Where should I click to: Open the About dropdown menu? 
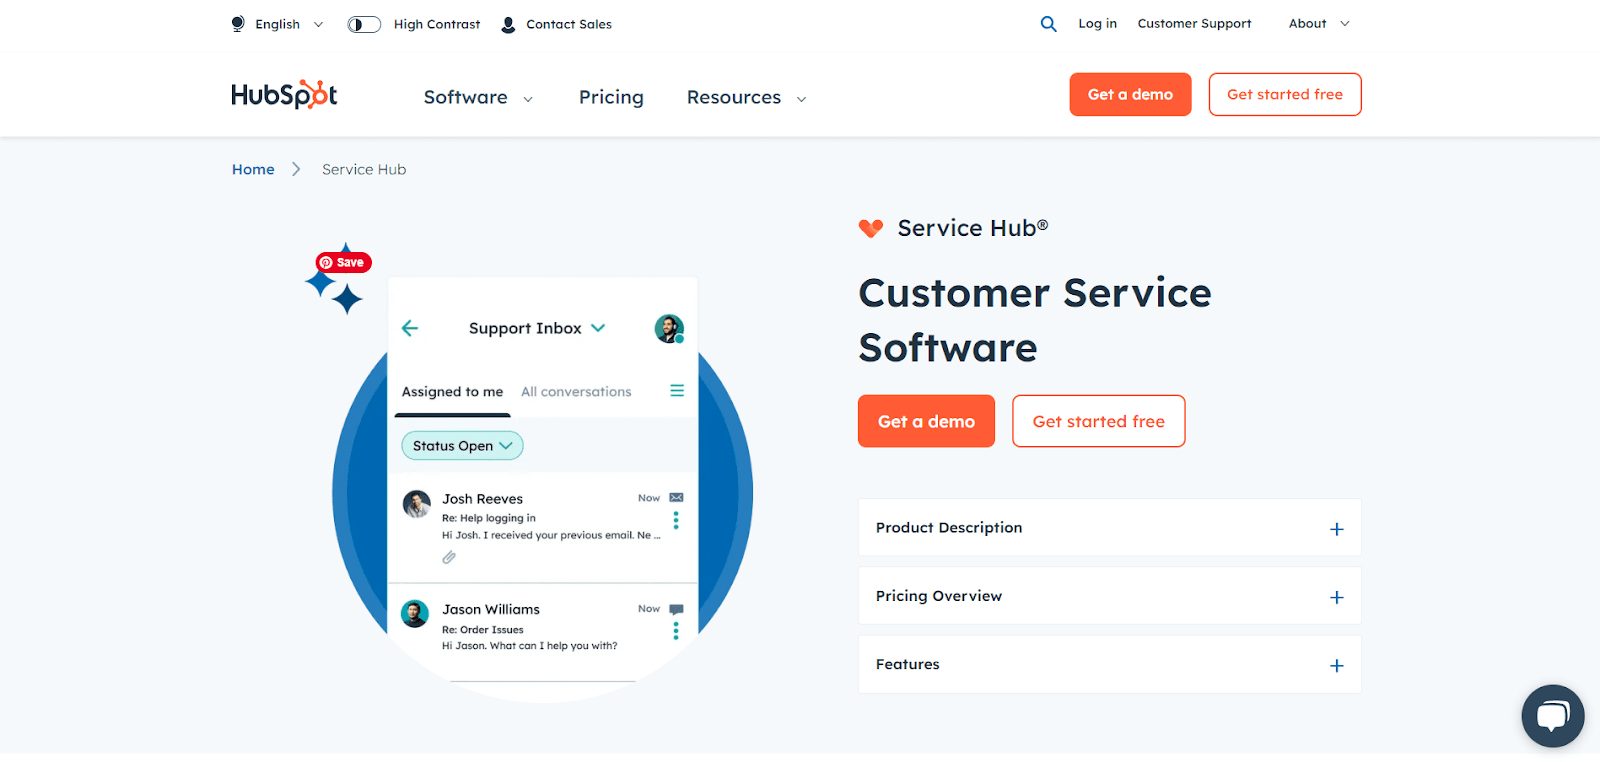click(x=1319, y=24)
